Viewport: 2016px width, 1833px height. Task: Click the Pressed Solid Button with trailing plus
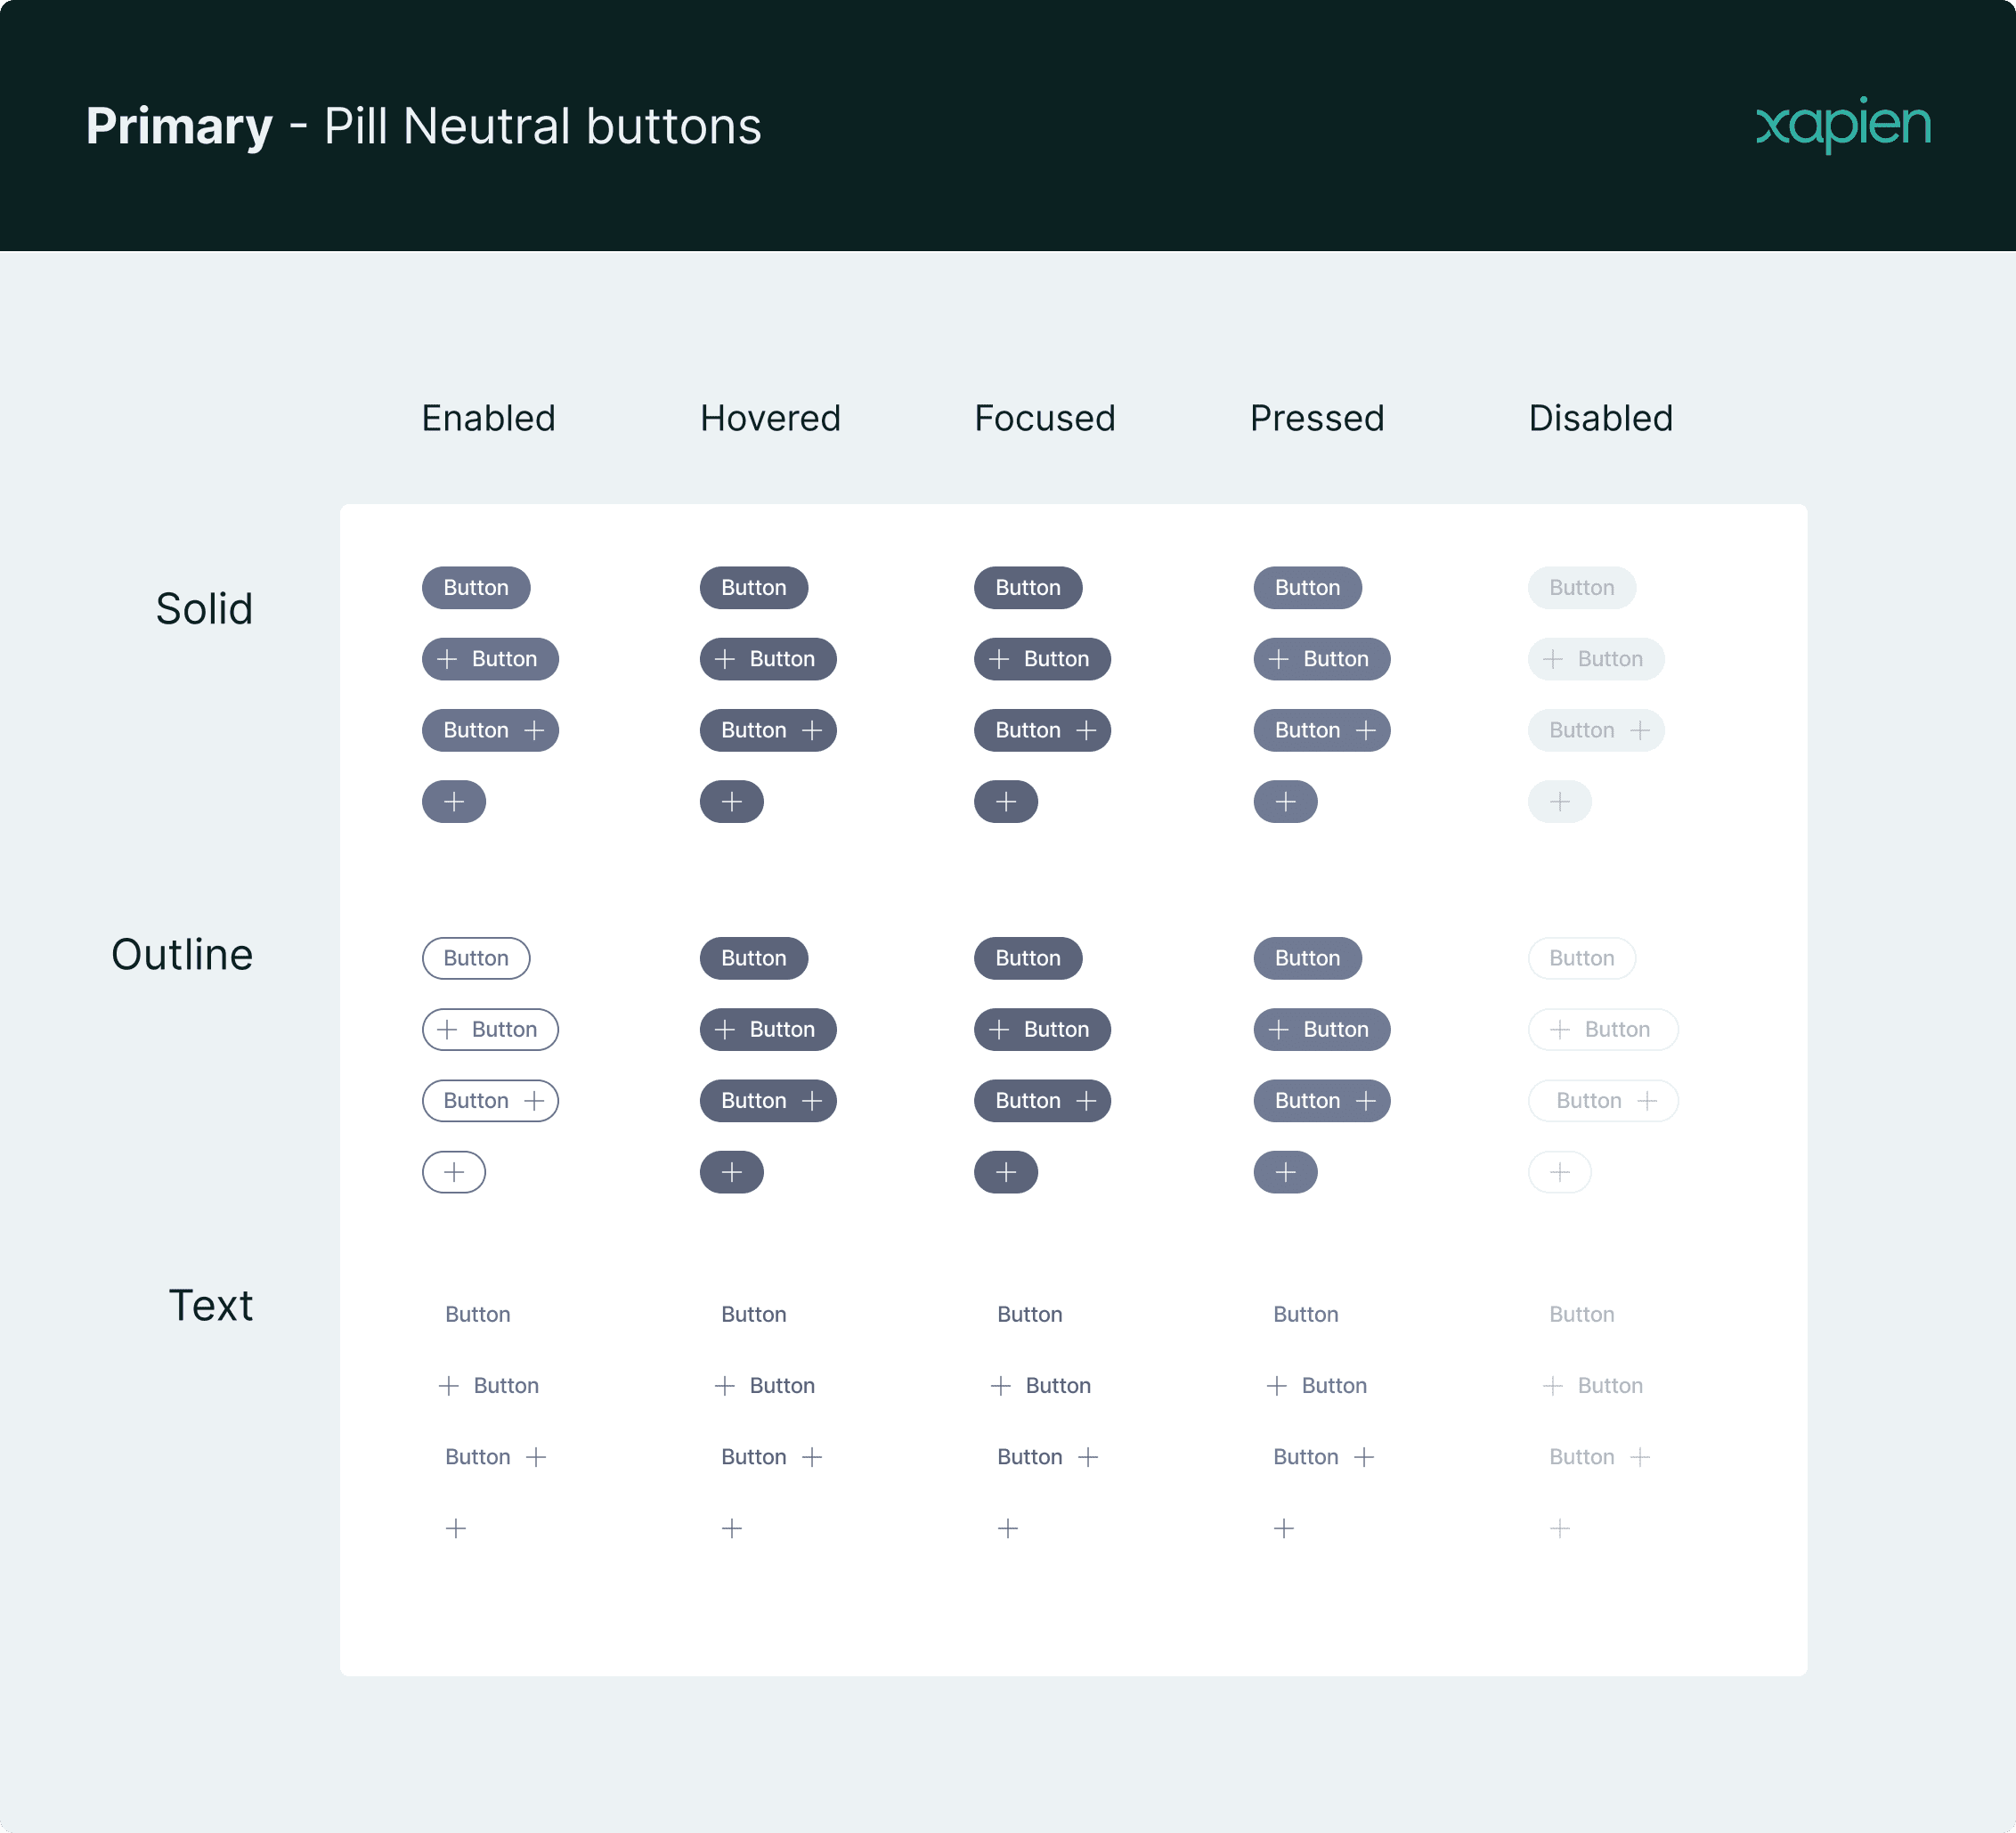pyautogui.click(x=1322, y=730)
